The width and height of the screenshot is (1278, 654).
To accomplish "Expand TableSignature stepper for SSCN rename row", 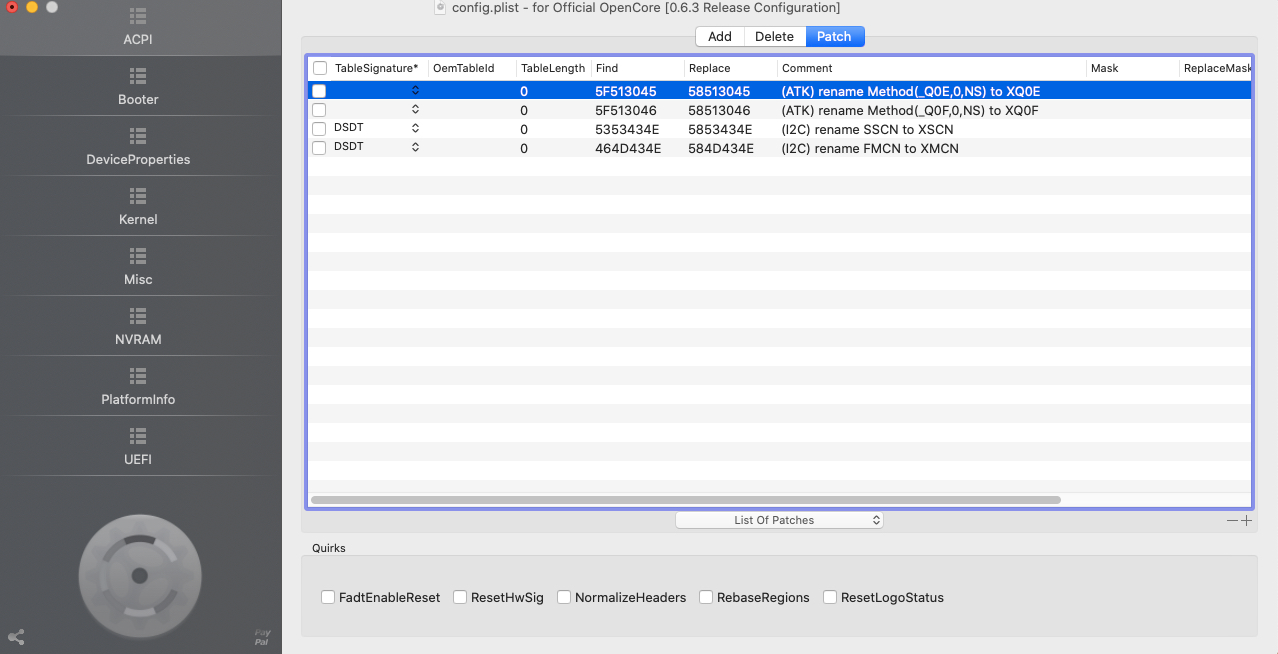I will pos(415,129).
